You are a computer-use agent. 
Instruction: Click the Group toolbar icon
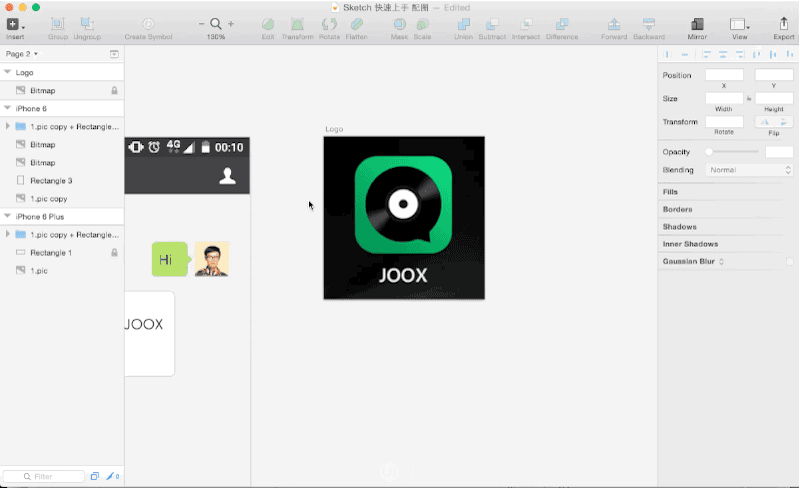[x=58, y=24]
